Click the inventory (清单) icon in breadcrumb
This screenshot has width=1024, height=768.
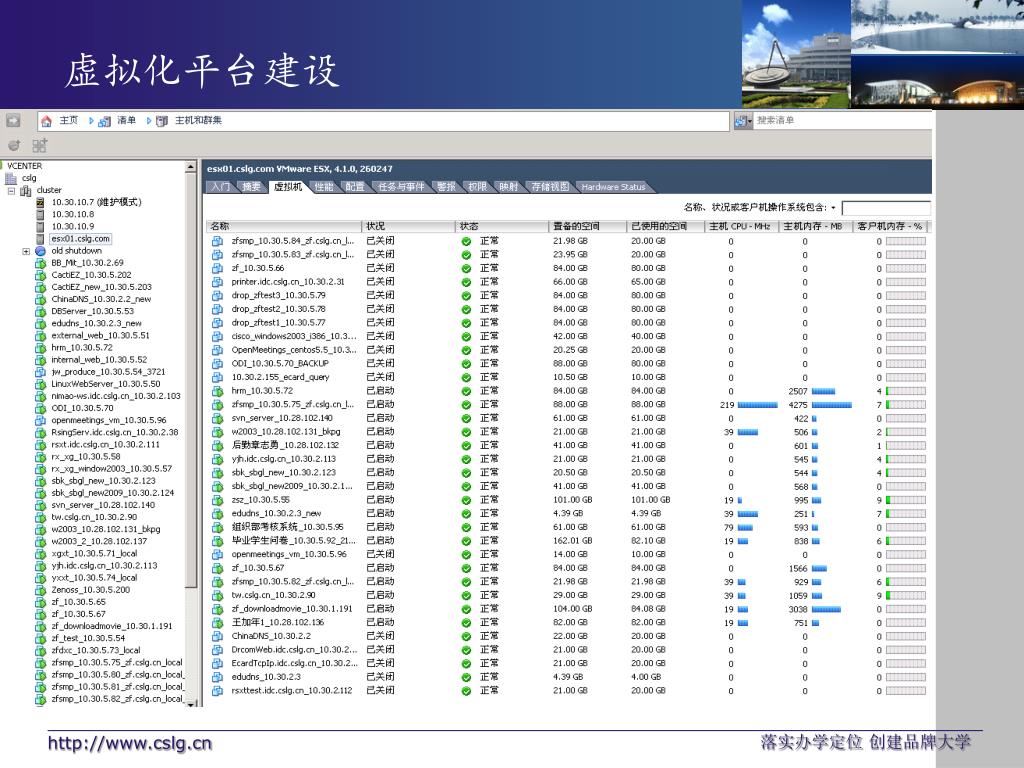104,121
